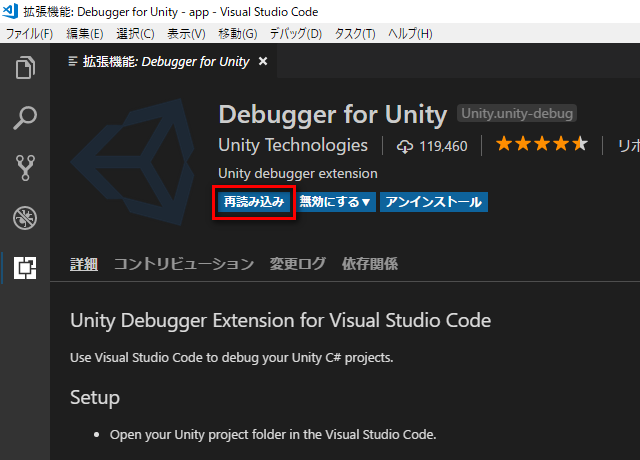Open the 移動(G) menu
The height and width of the screenshot is (460, 640).
[x=238, y=33]
